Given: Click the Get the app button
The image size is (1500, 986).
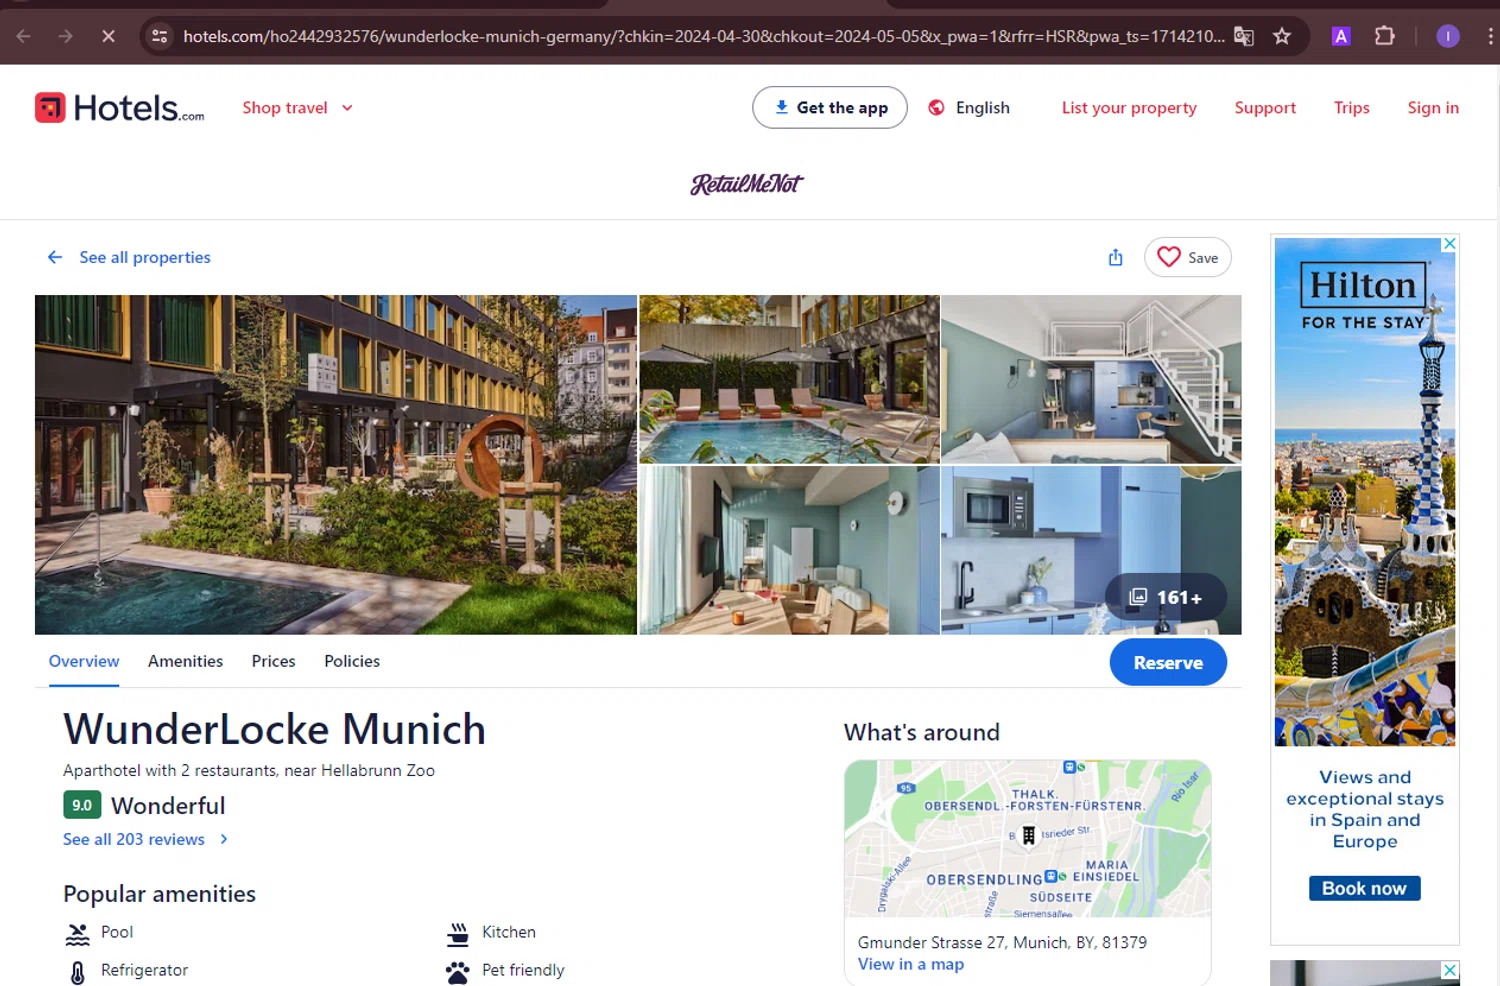Looking at the screenshot, I should tap(830, 108).
